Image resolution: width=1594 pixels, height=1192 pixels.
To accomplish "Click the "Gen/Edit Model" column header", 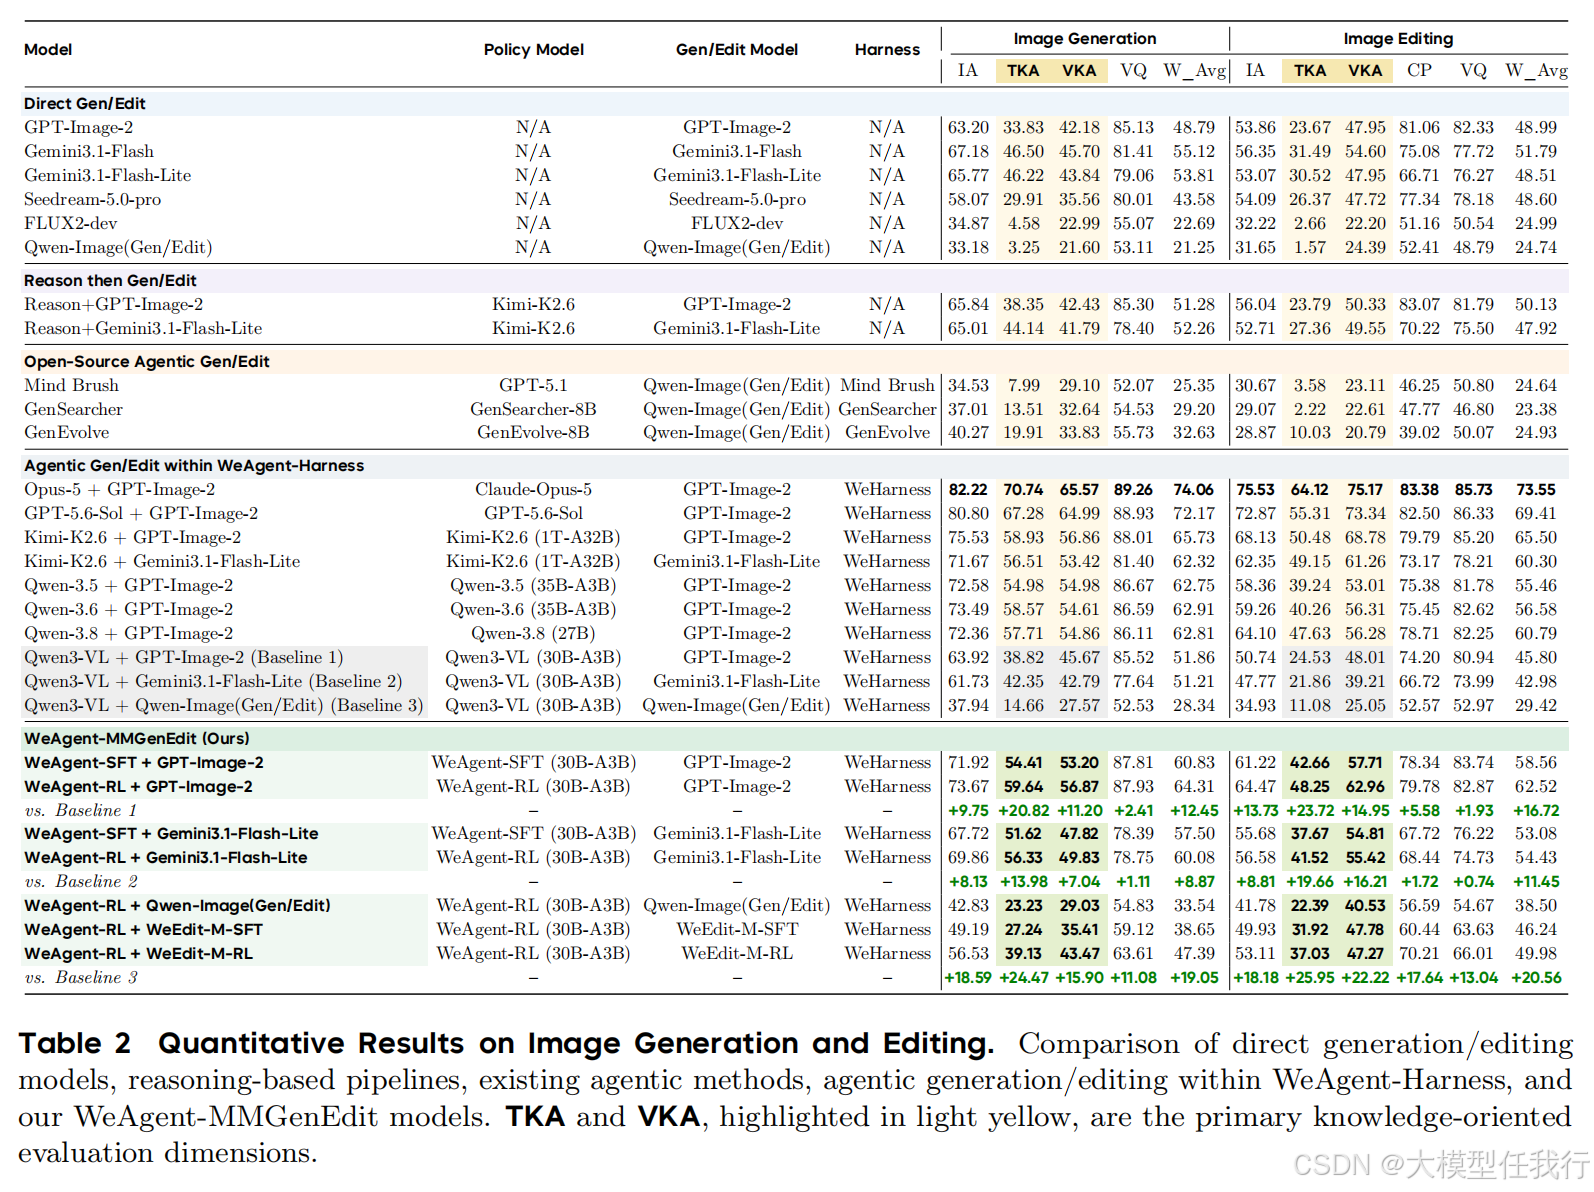I will [737, 50].
